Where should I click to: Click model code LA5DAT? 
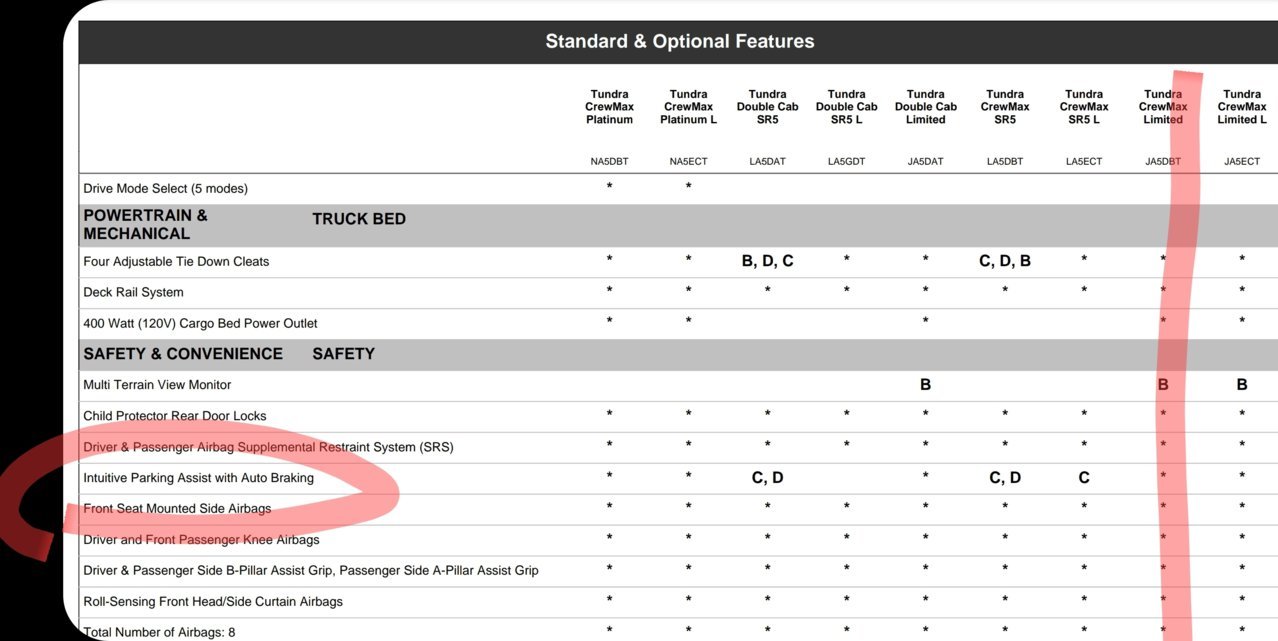click(767, 161)
